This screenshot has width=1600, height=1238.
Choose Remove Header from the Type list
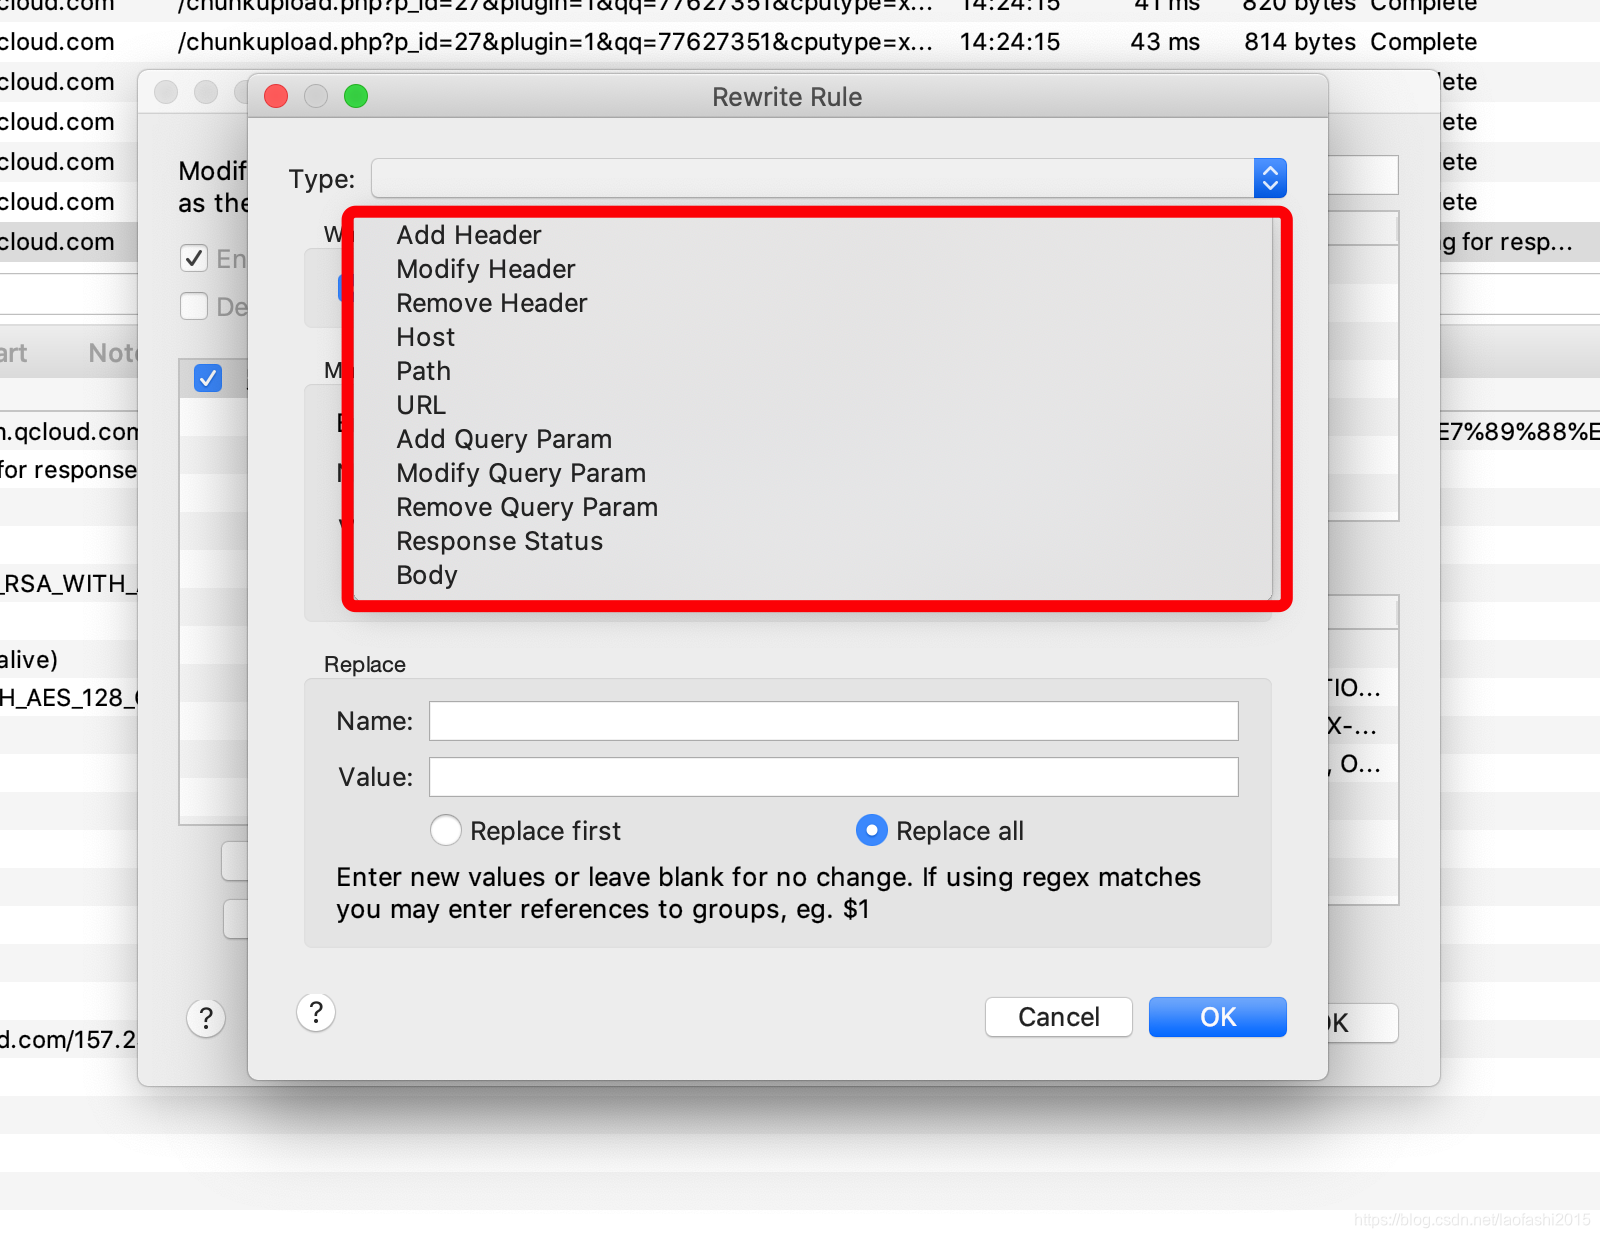[492, 303]
